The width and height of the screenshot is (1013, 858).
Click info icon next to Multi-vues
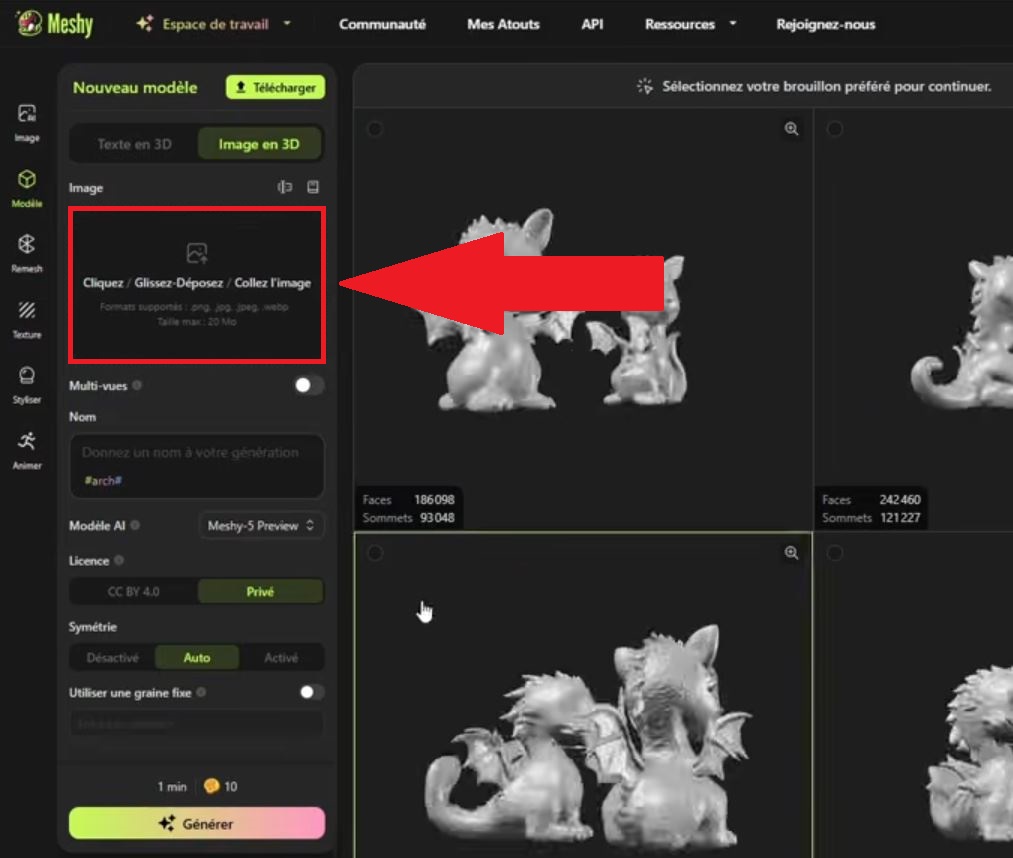point(137,385)
